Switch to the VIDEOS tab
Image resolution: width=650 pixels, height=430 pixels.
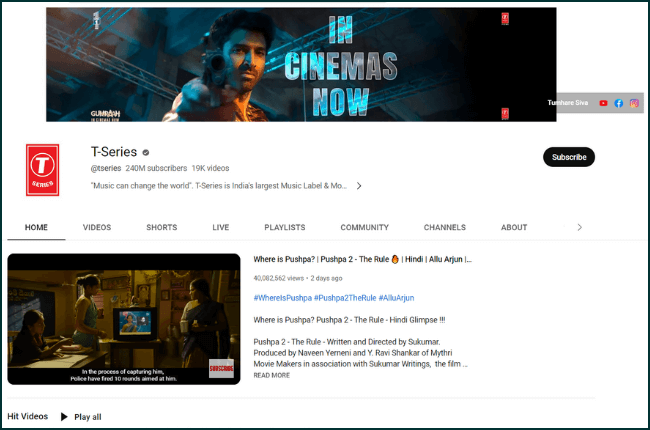pos(97,228)
